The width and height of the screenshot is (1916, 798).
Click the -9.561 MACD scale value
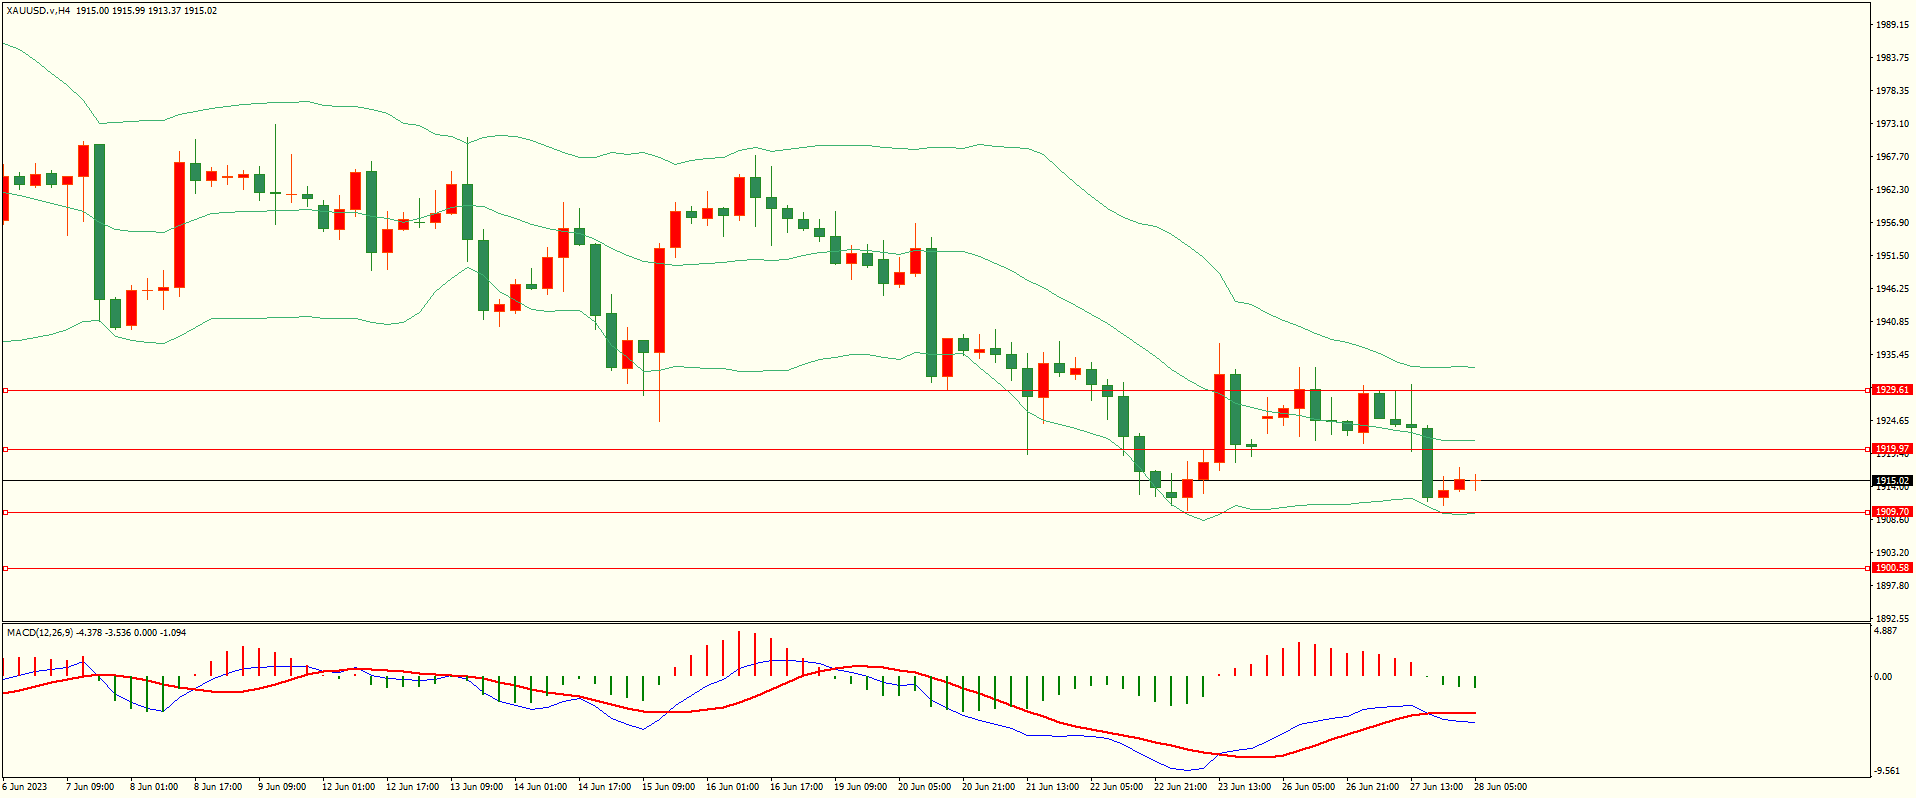pos(1886,771)
